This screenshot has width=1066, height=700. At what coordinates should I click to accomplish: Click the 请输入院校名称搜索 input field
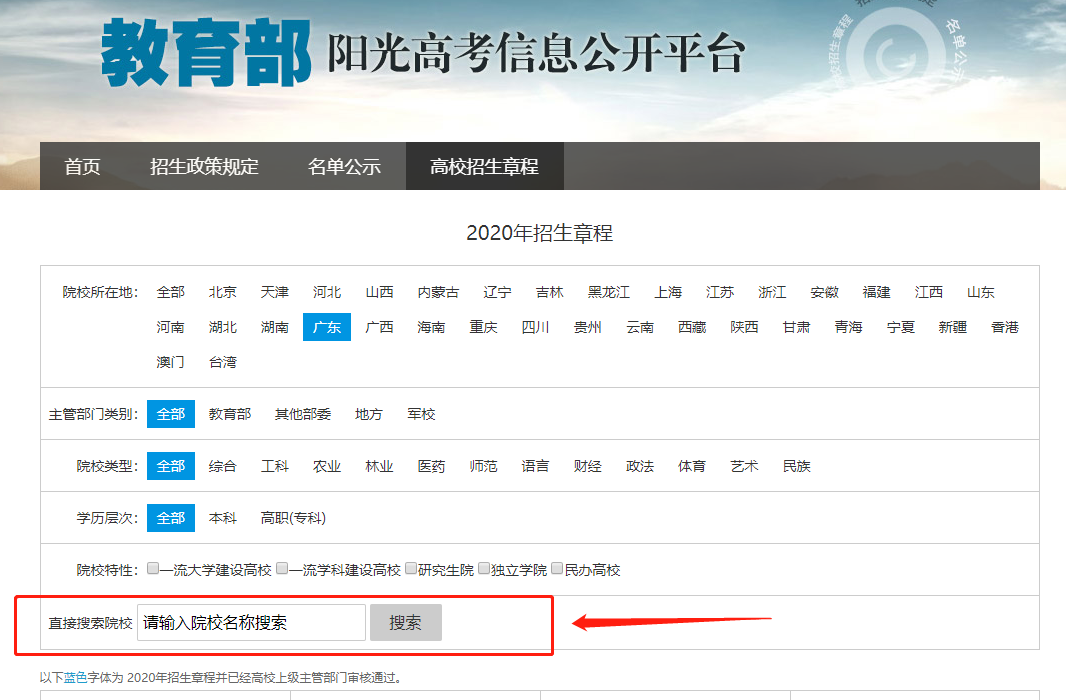[252, 623]
